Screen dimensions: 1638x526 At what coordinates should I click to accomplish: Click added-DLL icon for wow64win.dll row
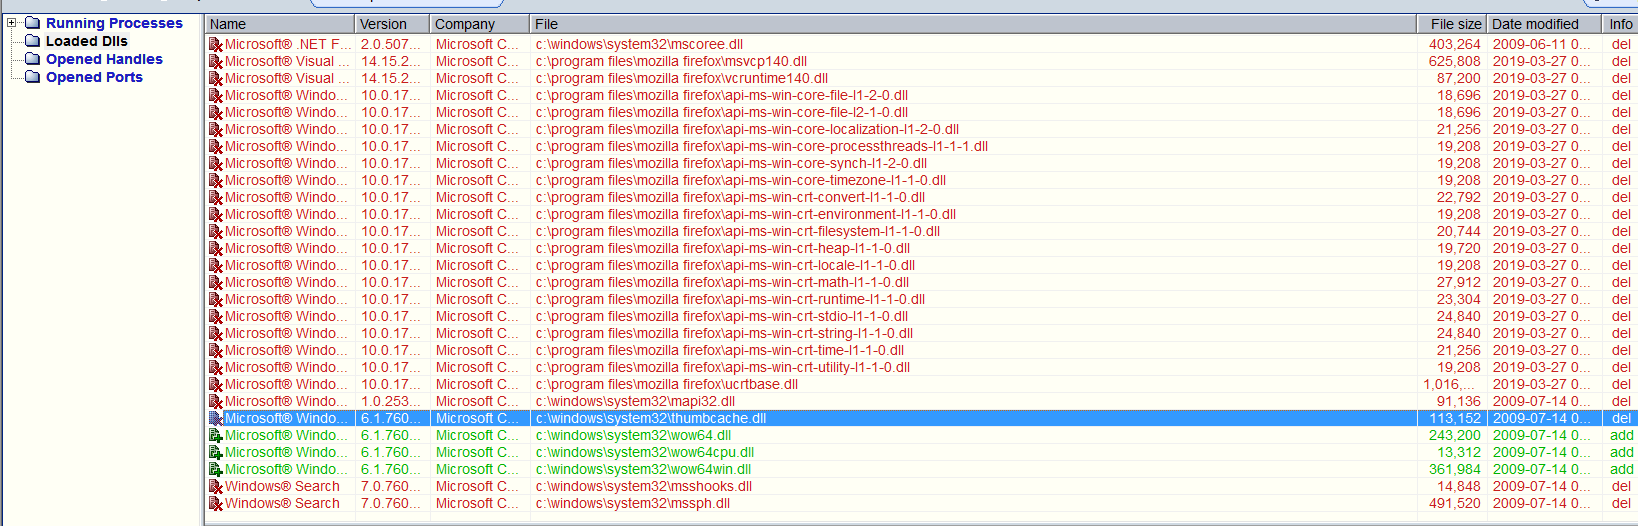[x=215, y=469]
